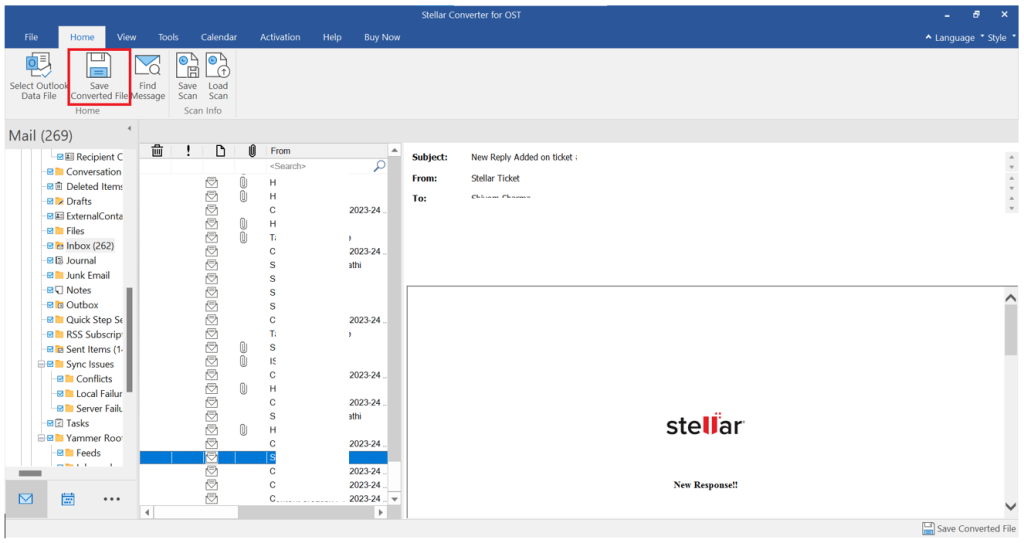
Task: Toggle the Notes folder checkbox
Action: pyautogui.click(x=50, y=290)
